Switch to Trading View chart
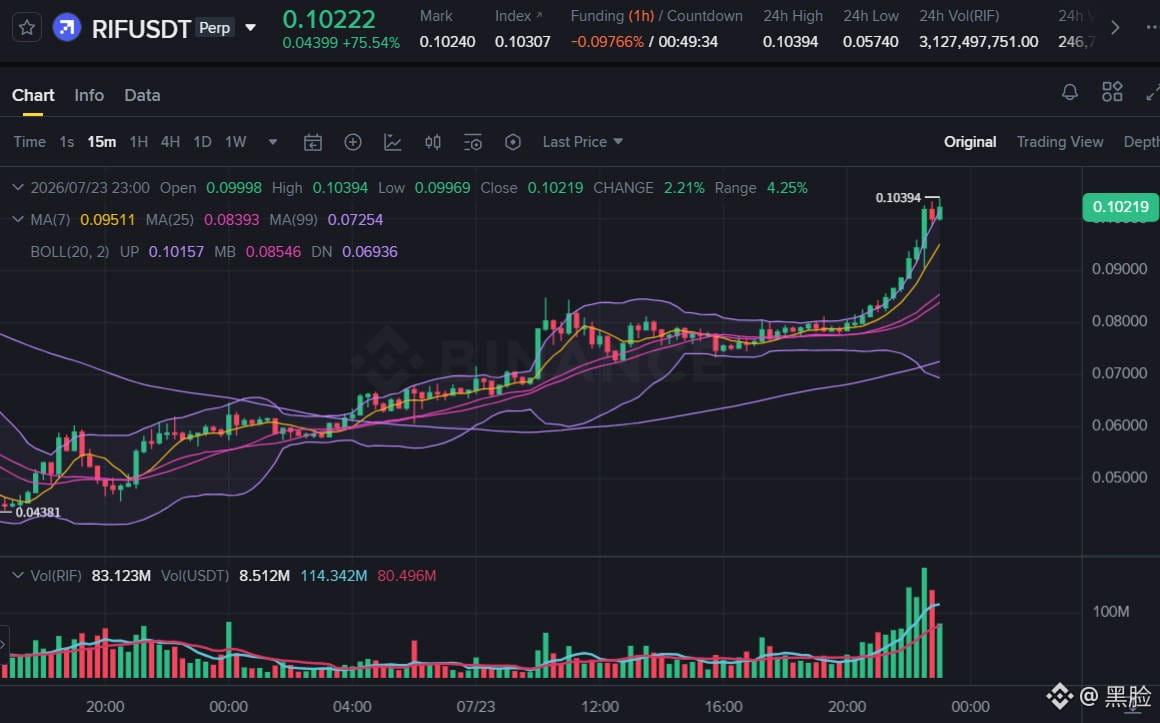1160x723 pixels. tap(1059, 142)
